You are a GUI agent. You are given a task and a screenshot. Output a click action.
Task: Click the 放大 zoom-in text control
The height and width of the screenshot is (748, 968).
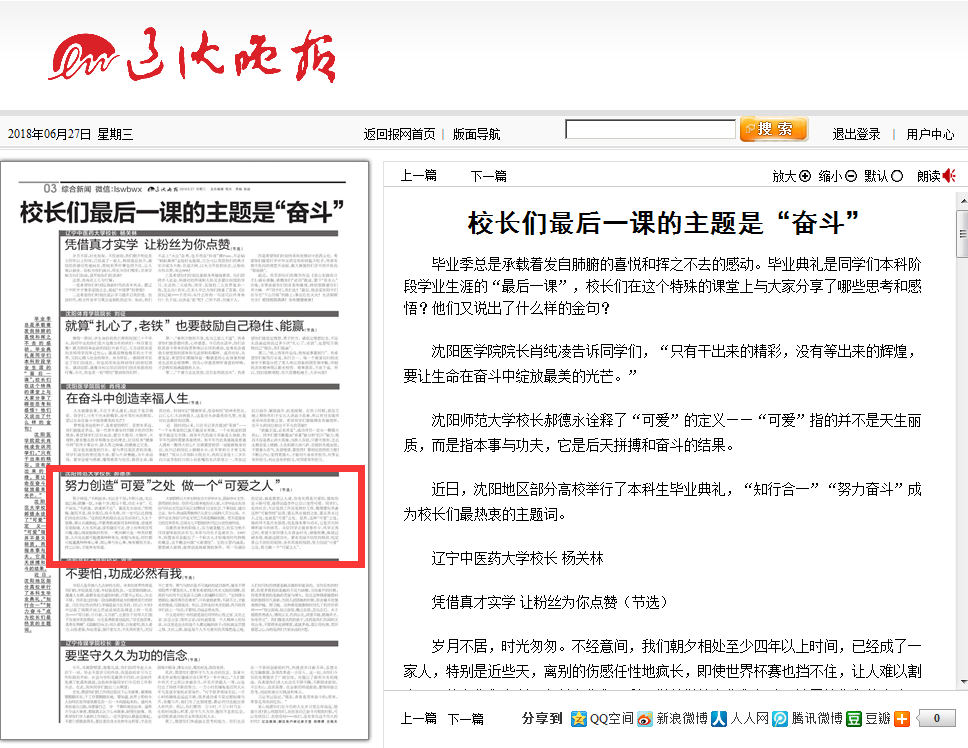point(791,176)
